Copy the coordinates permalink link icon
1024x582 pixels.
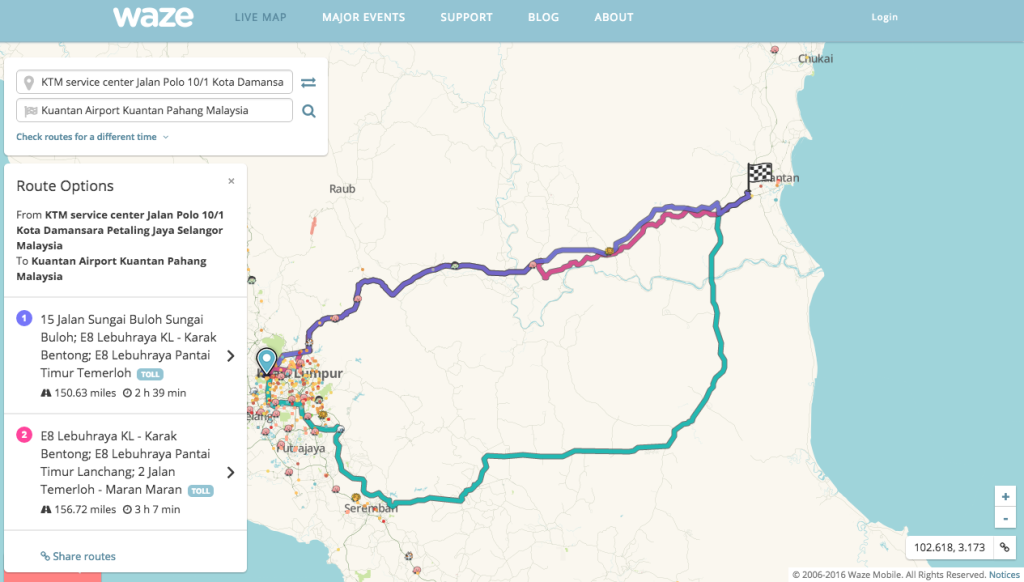click(1004, 547)
